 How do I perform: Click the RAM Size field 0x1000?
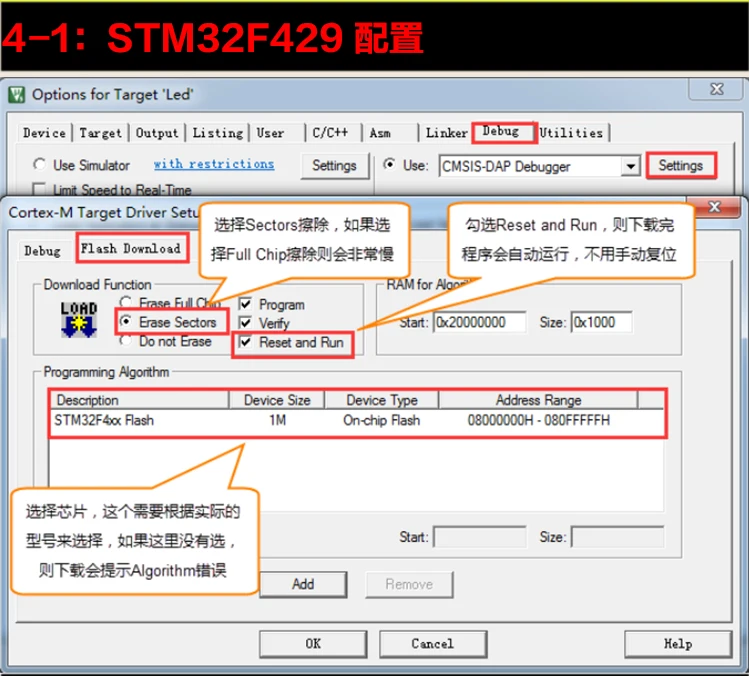[601, 322]
